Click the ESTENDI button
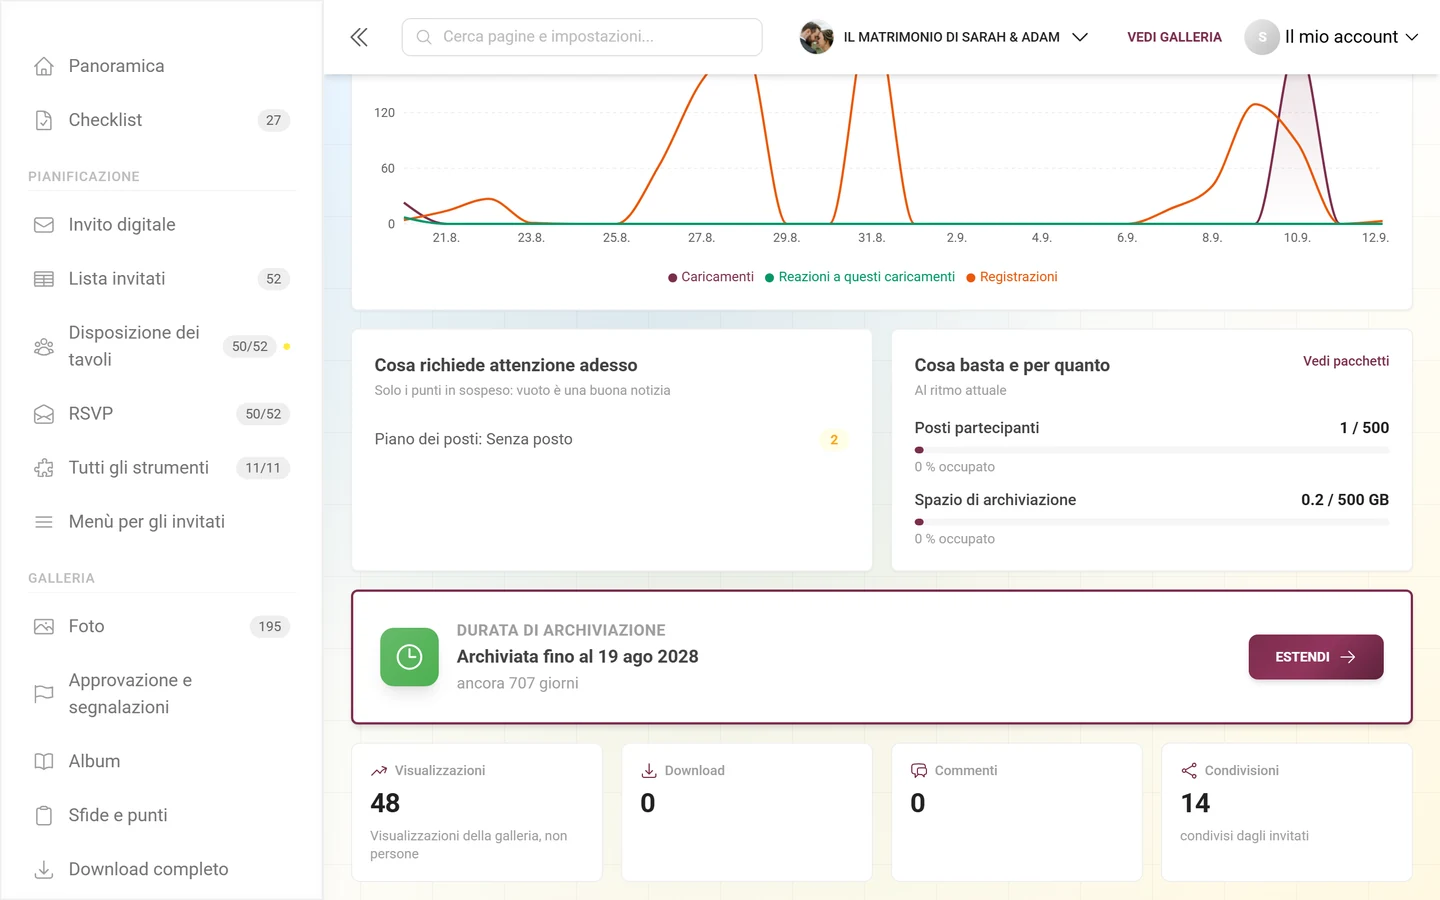This screenshot has width=1440, height=900. point(1316,657)
